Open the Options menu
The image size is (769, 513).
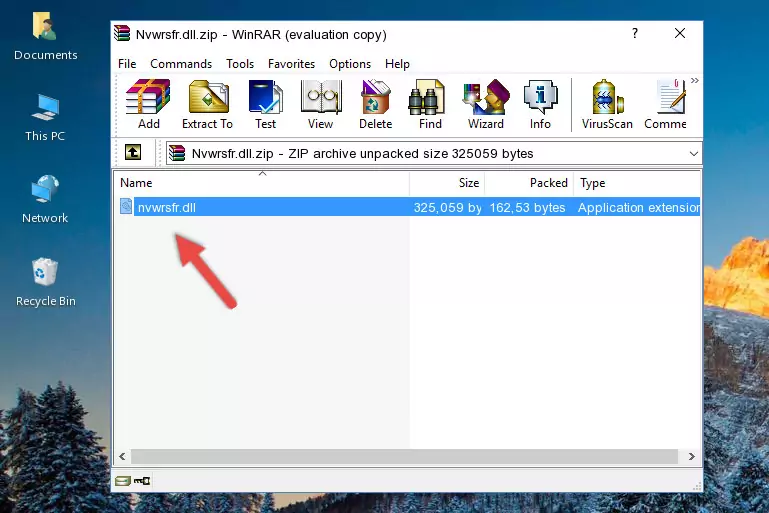tap(350, 64)
